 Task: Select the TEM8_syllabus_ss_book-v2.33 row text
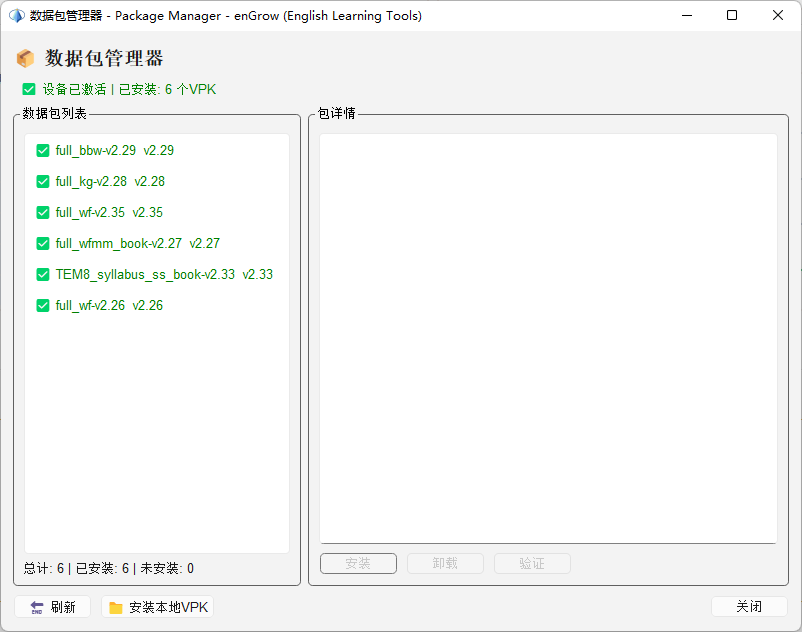point(164,275)
